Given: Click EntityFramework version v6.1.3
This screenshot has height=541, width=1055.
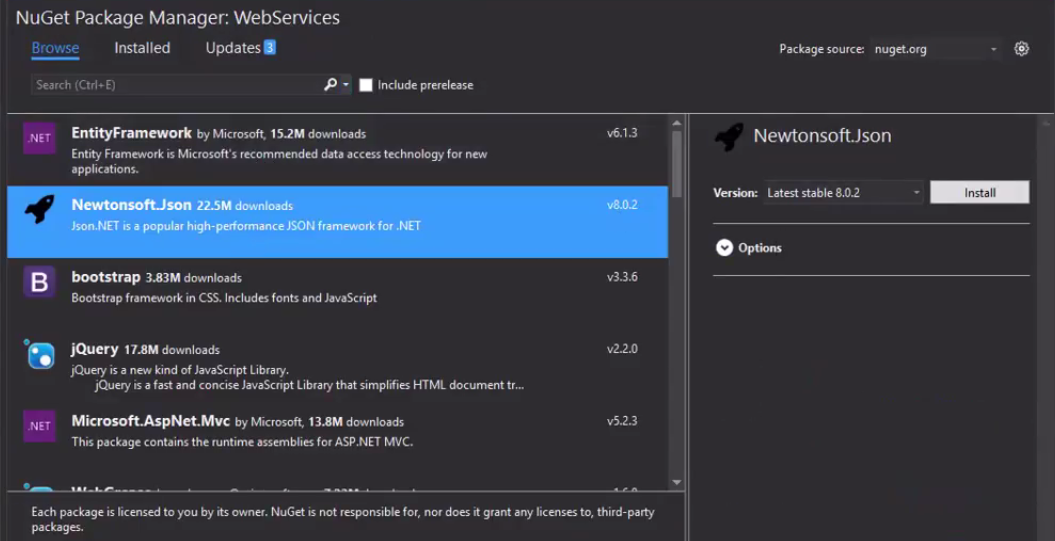Looking at the screenshot, I should 622,133.
